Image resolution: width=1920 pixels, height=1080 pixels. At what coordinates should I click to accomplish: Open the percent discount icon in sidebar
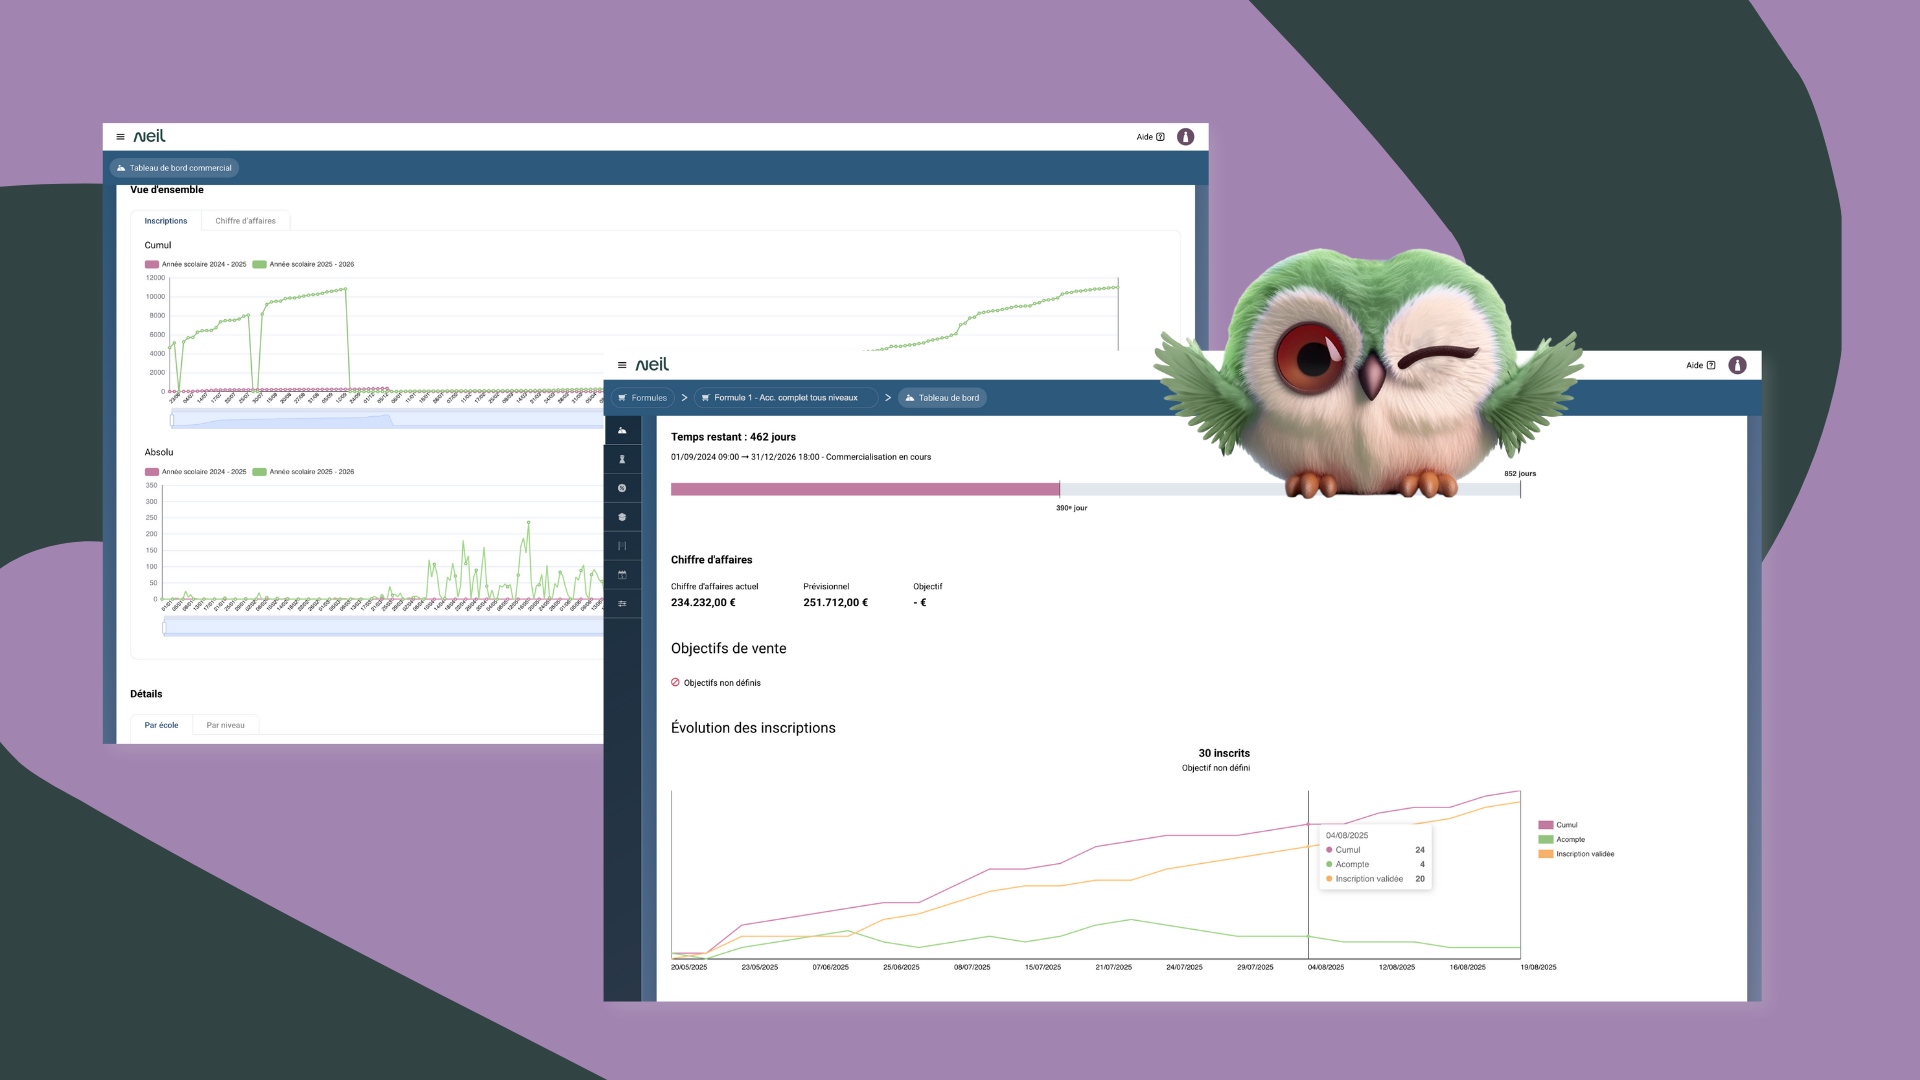622,488
